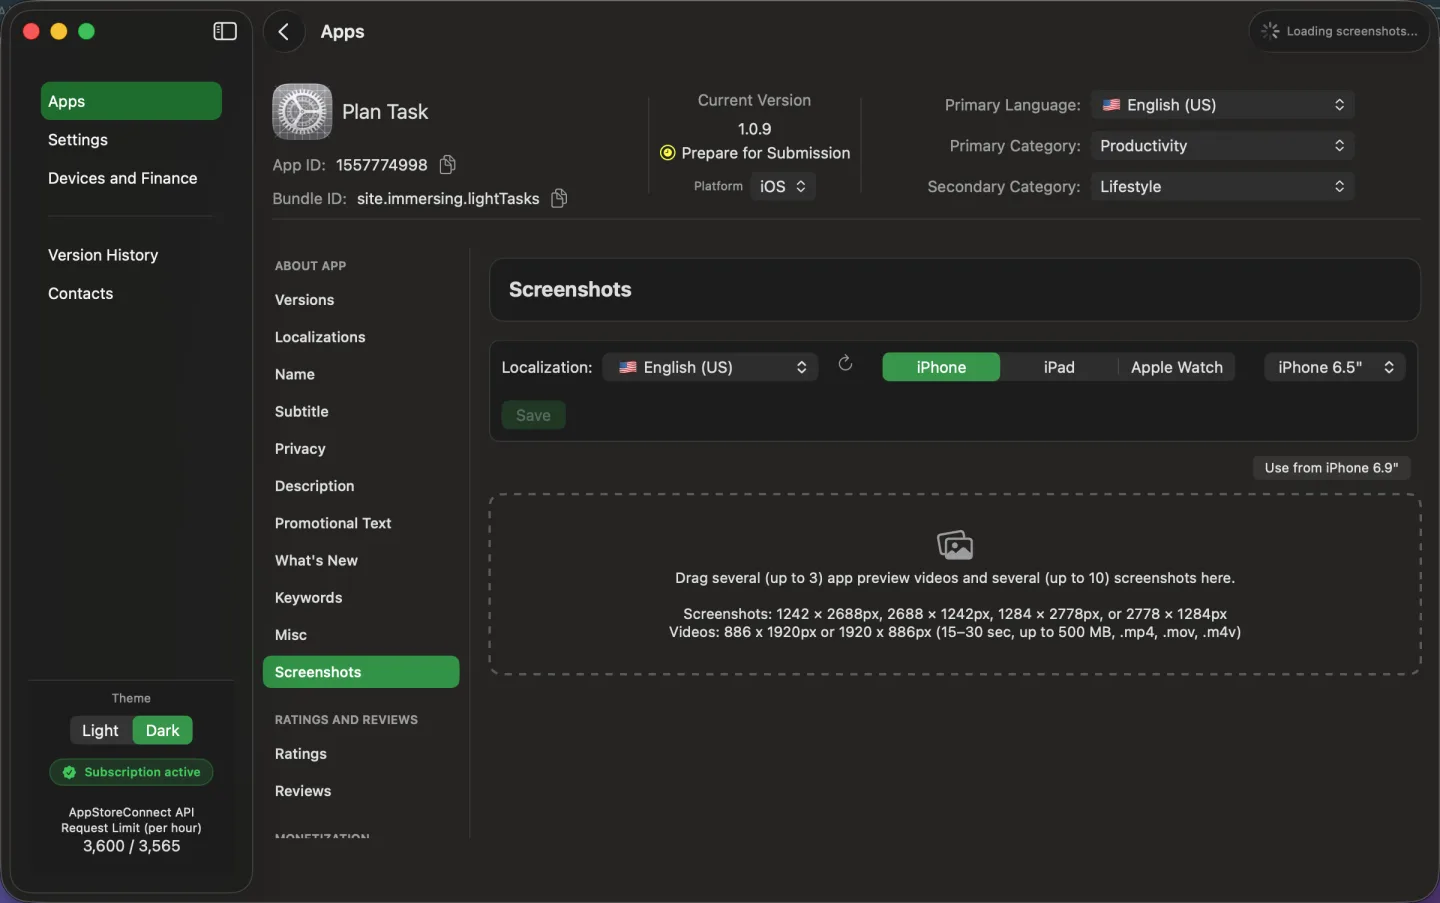Click the bundle ID site.immersing.lightTasks
The image size is (1440, 903).
pos(448,199)
